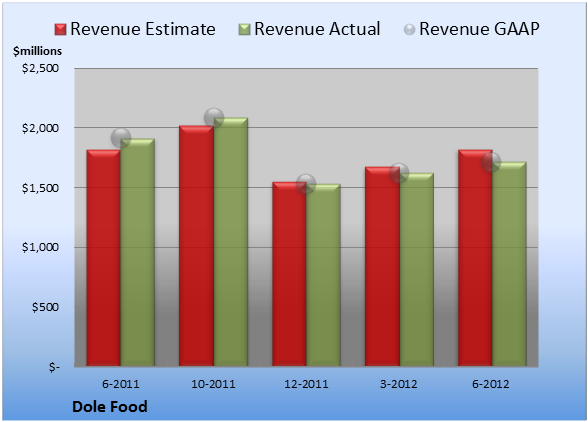Viewport: 588px width, 422px height.
Task: Click the '$millions' axis unit label
Action: point(37,51)
